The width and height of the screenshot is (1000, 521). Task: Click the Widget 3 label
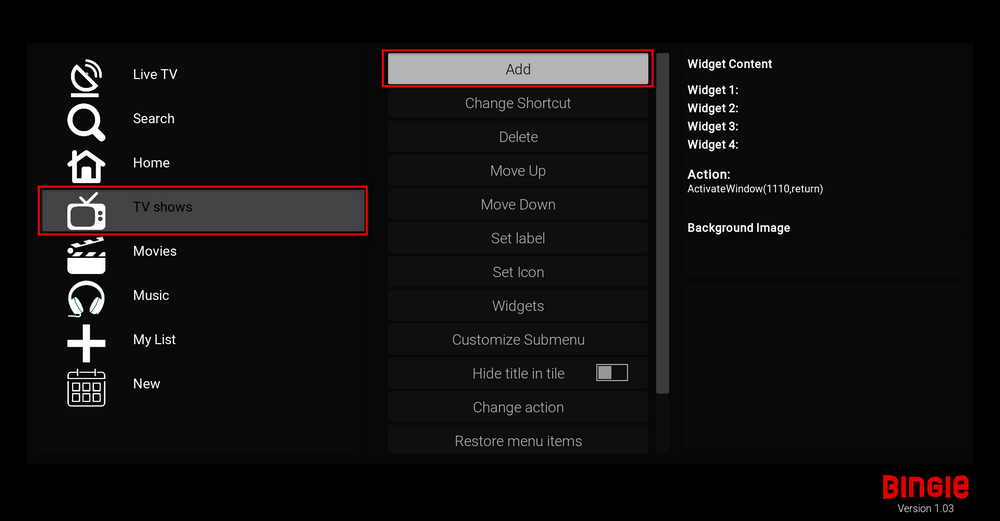pos(712,126)
